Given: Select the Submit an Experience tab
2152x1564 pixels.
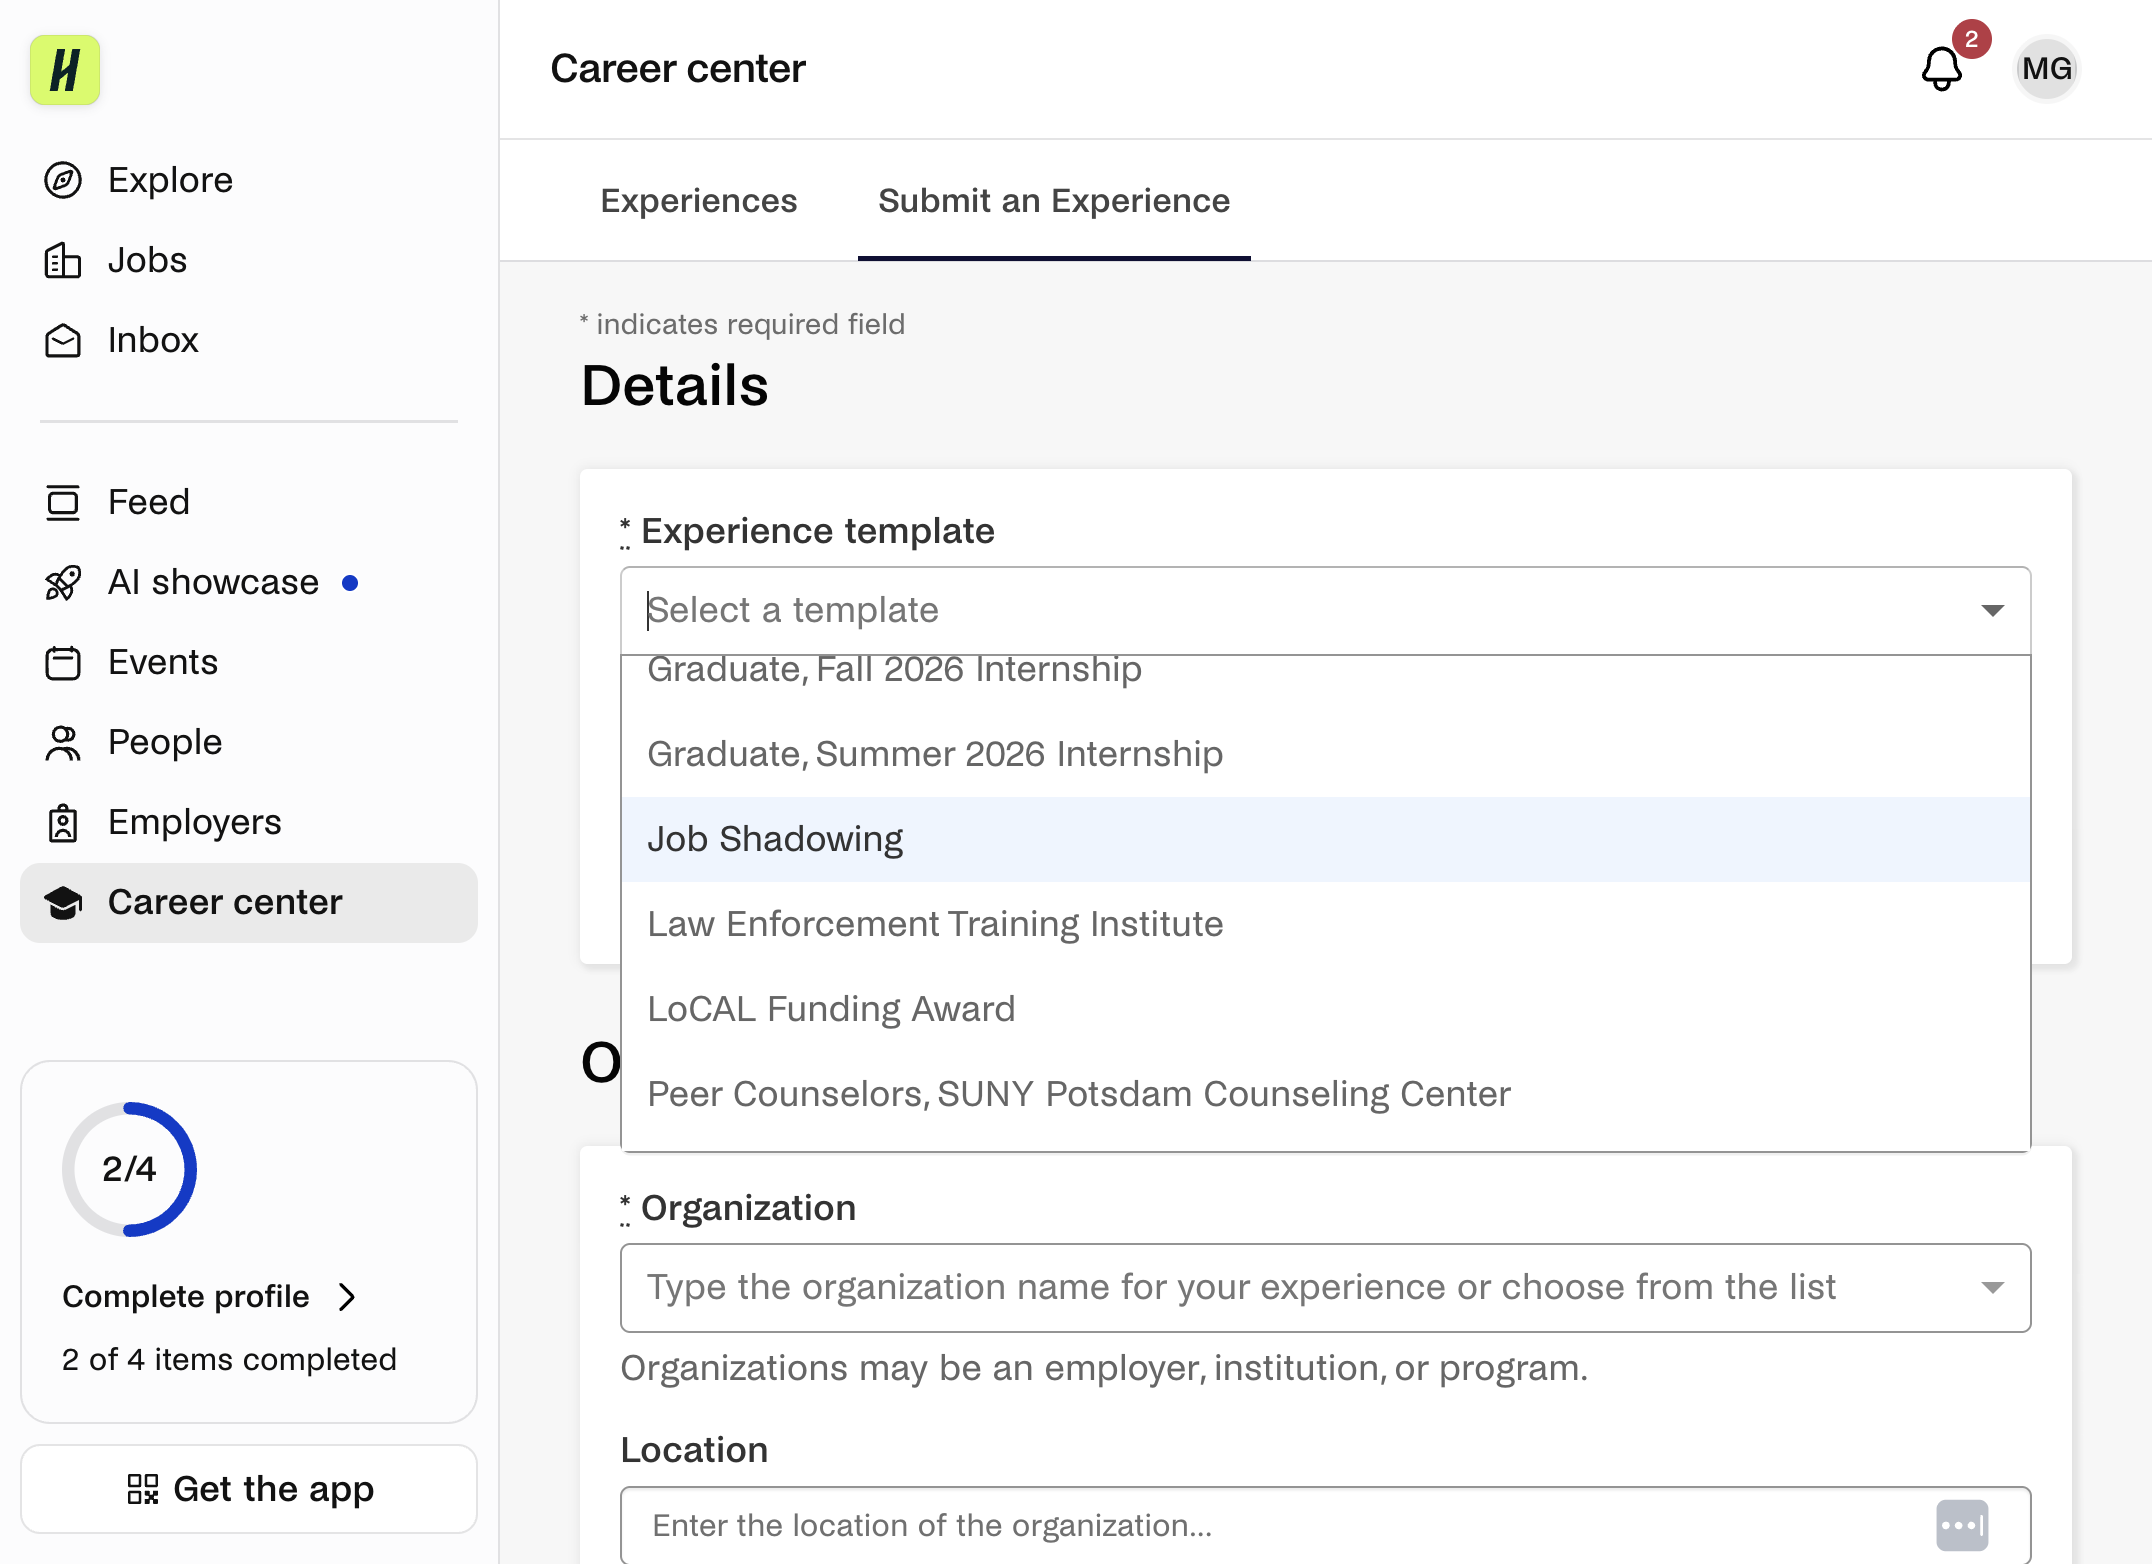Looking at the screenshot, I should (x=1054, y=201).
